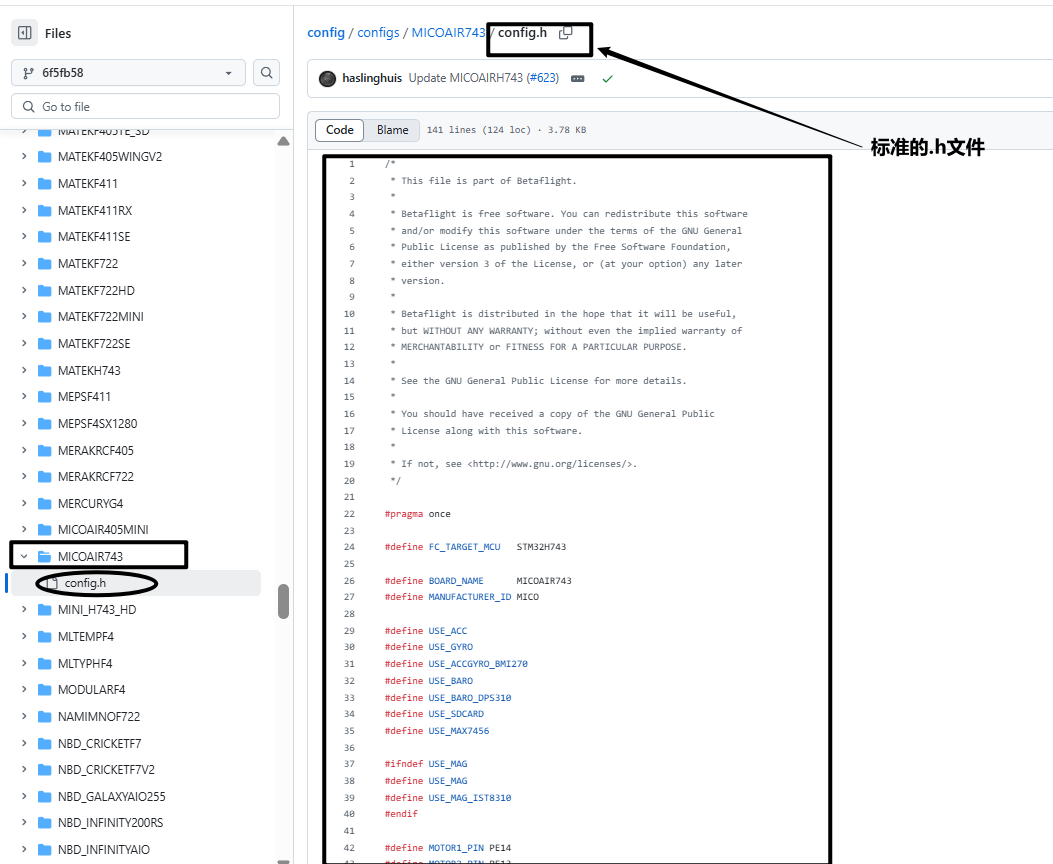
Task: Select config.h in the file tree
Action: 85,583
